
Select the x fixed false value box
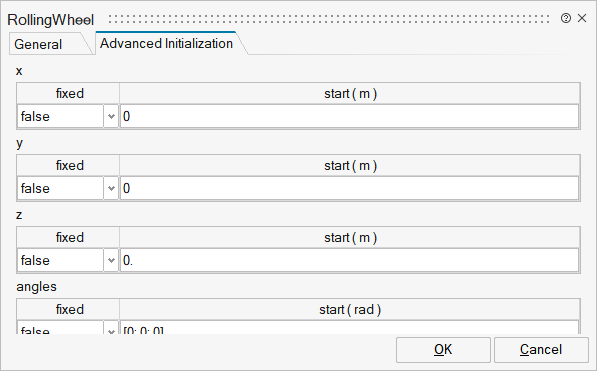coord(61,116)
